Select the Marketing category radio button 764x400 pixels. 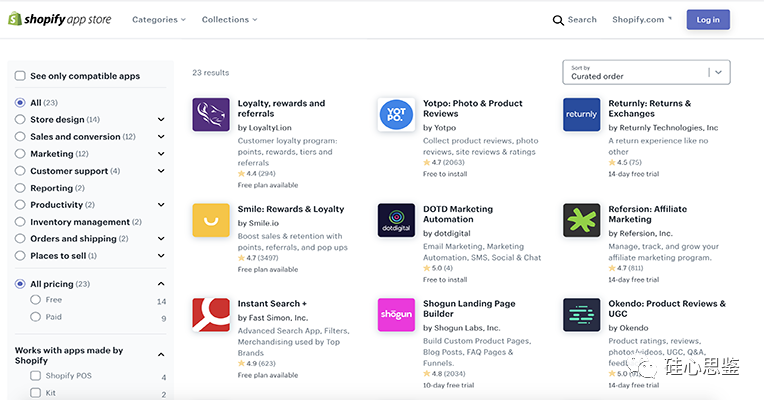click(x=21, y=154)
